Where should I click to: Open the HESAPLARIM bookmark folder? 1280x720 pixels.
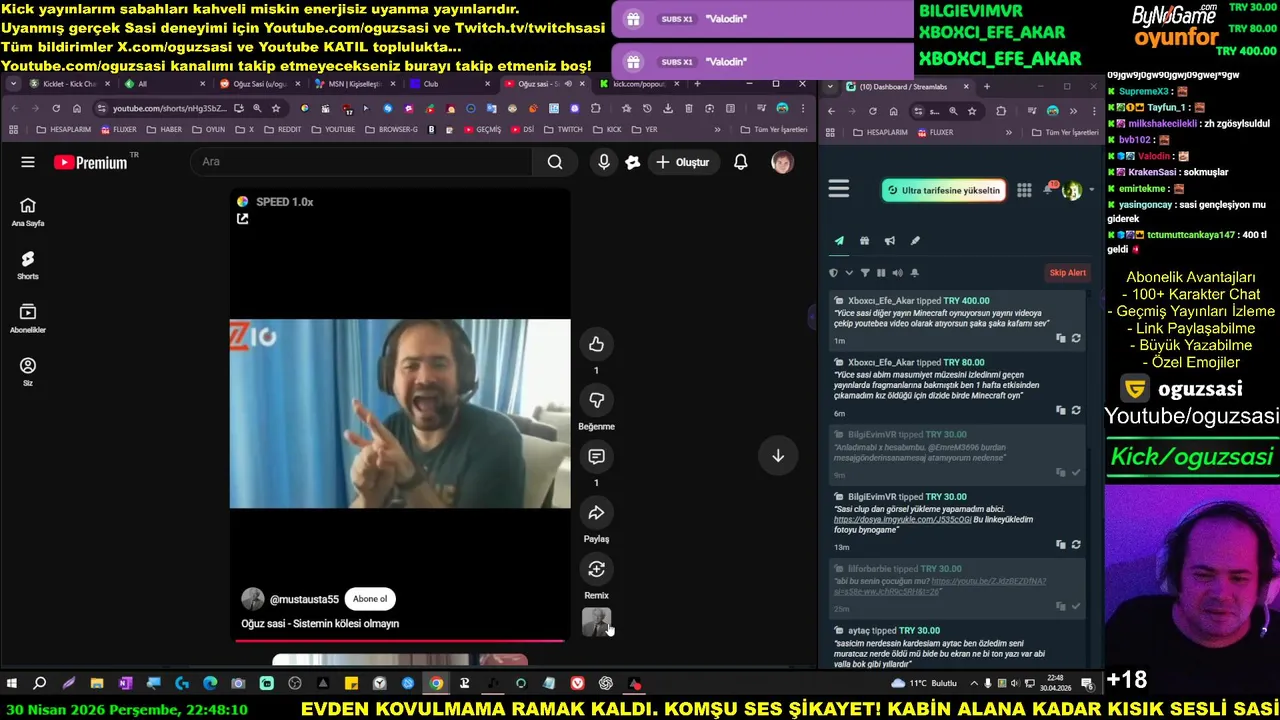(62, 130)
